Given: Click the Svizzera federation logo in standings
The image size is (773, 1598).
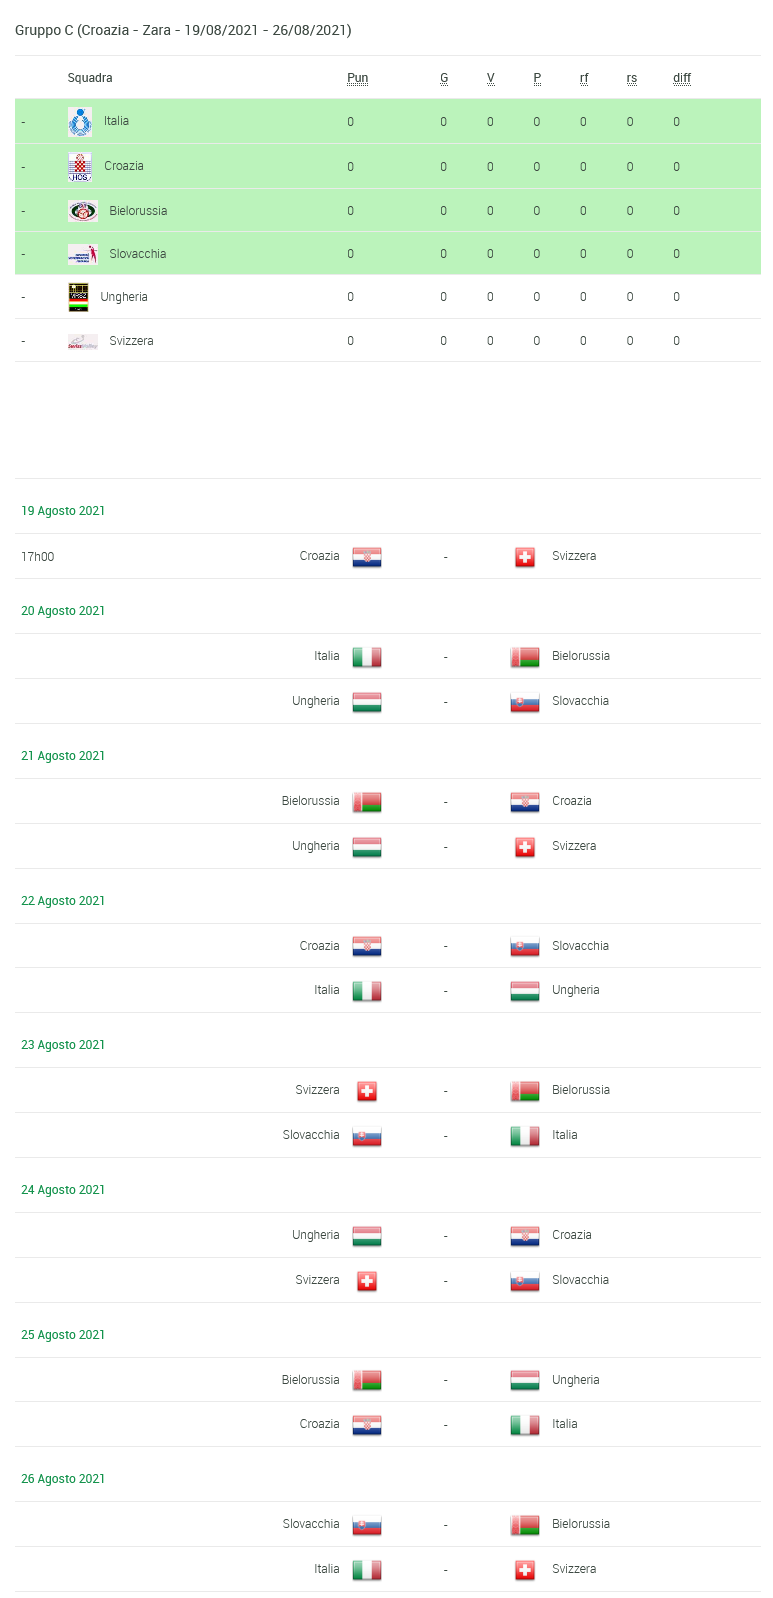Looking at the screenshot, I should click(x=83, y=341).
